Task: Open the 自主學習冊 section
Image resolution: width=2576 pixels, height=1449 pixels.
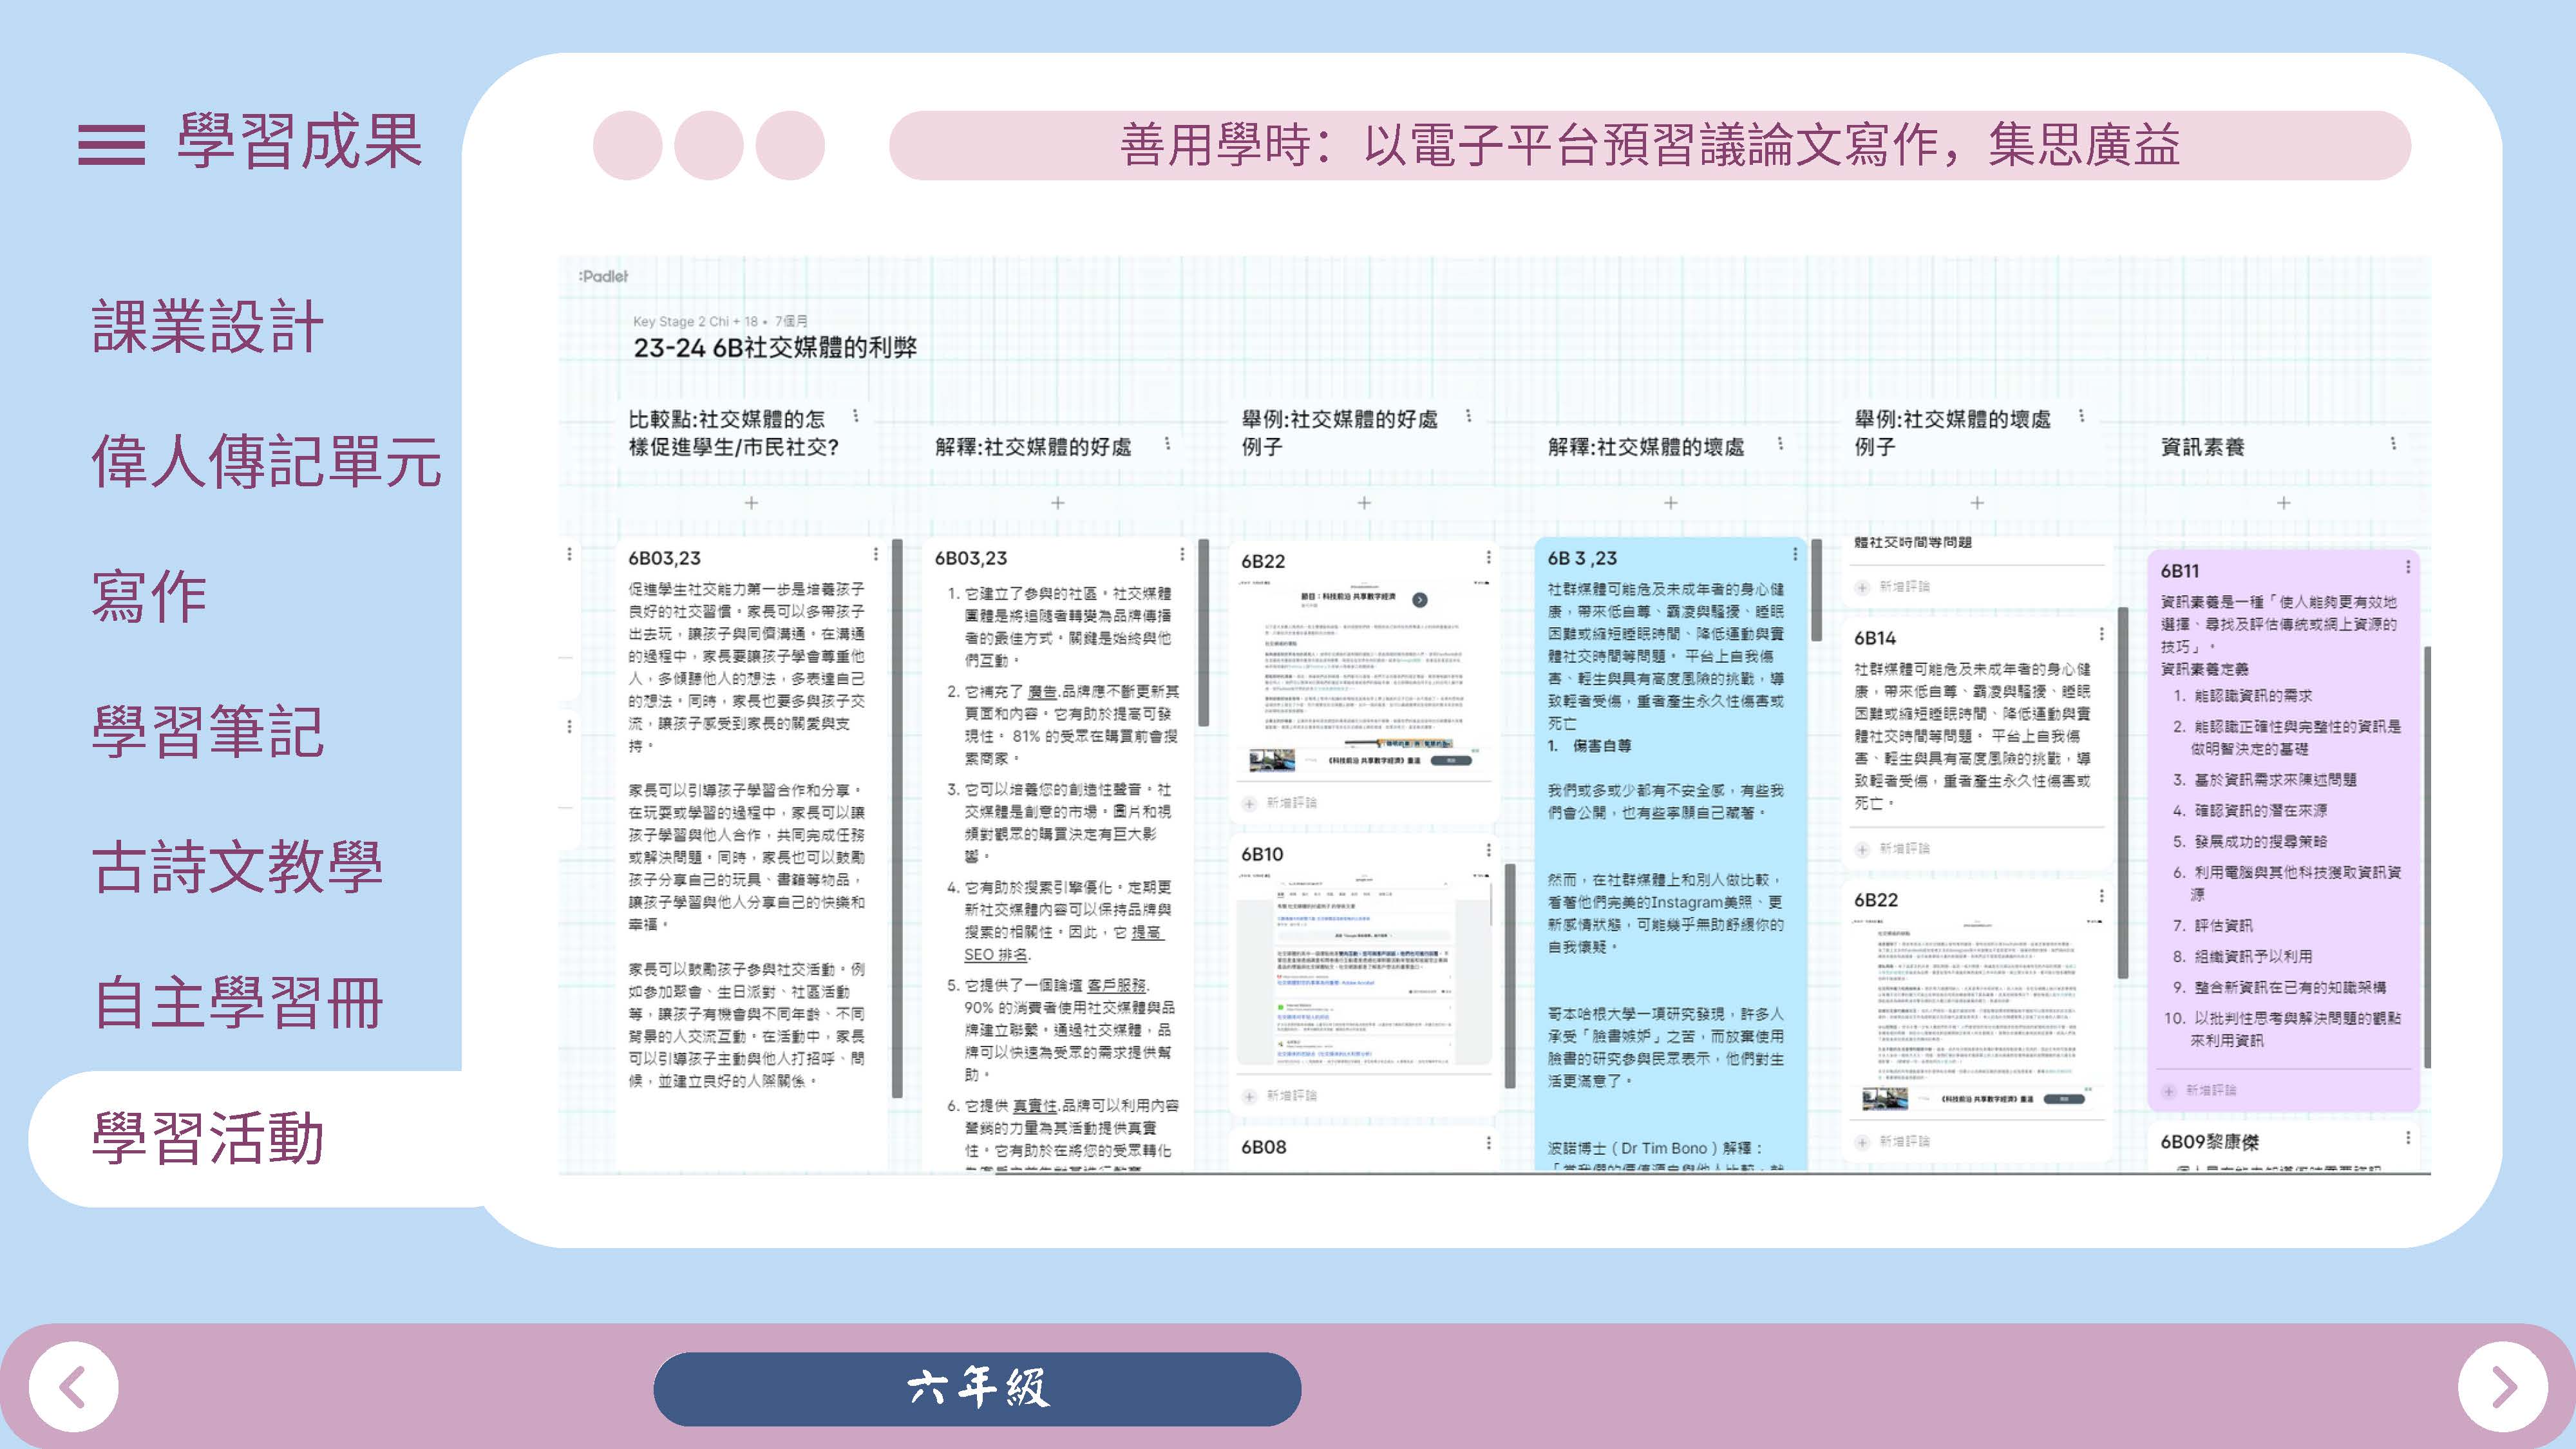Action: [238, 1002]
